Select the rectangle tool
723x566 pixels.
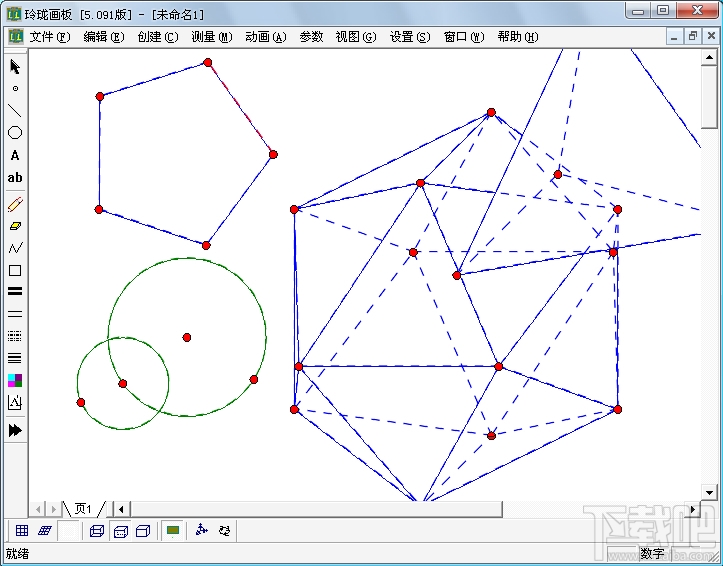pyautogui.click(x=15, y=270)
